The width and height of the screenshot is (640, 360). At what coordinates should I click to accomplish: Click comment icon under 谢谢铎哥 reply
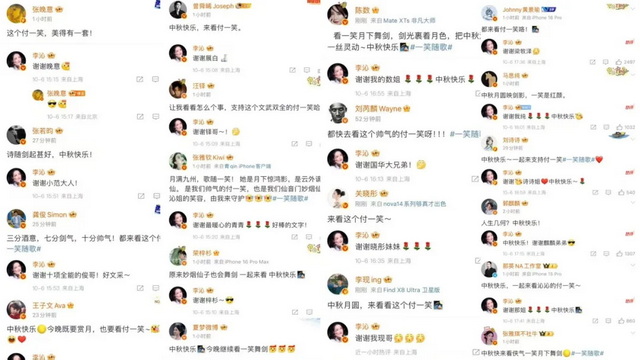[309, 144]
